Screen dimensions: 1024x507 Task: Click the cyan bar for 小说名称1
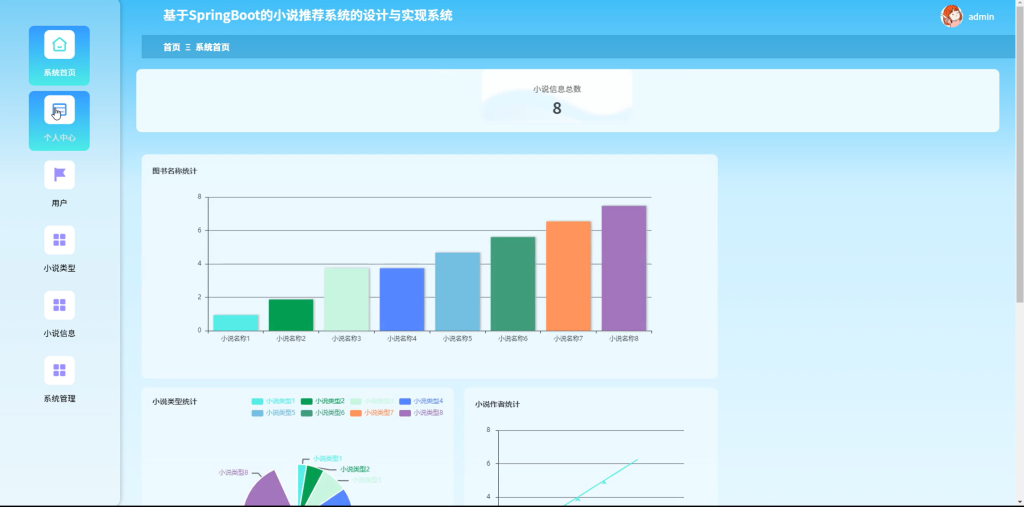[x=236, y=323]
